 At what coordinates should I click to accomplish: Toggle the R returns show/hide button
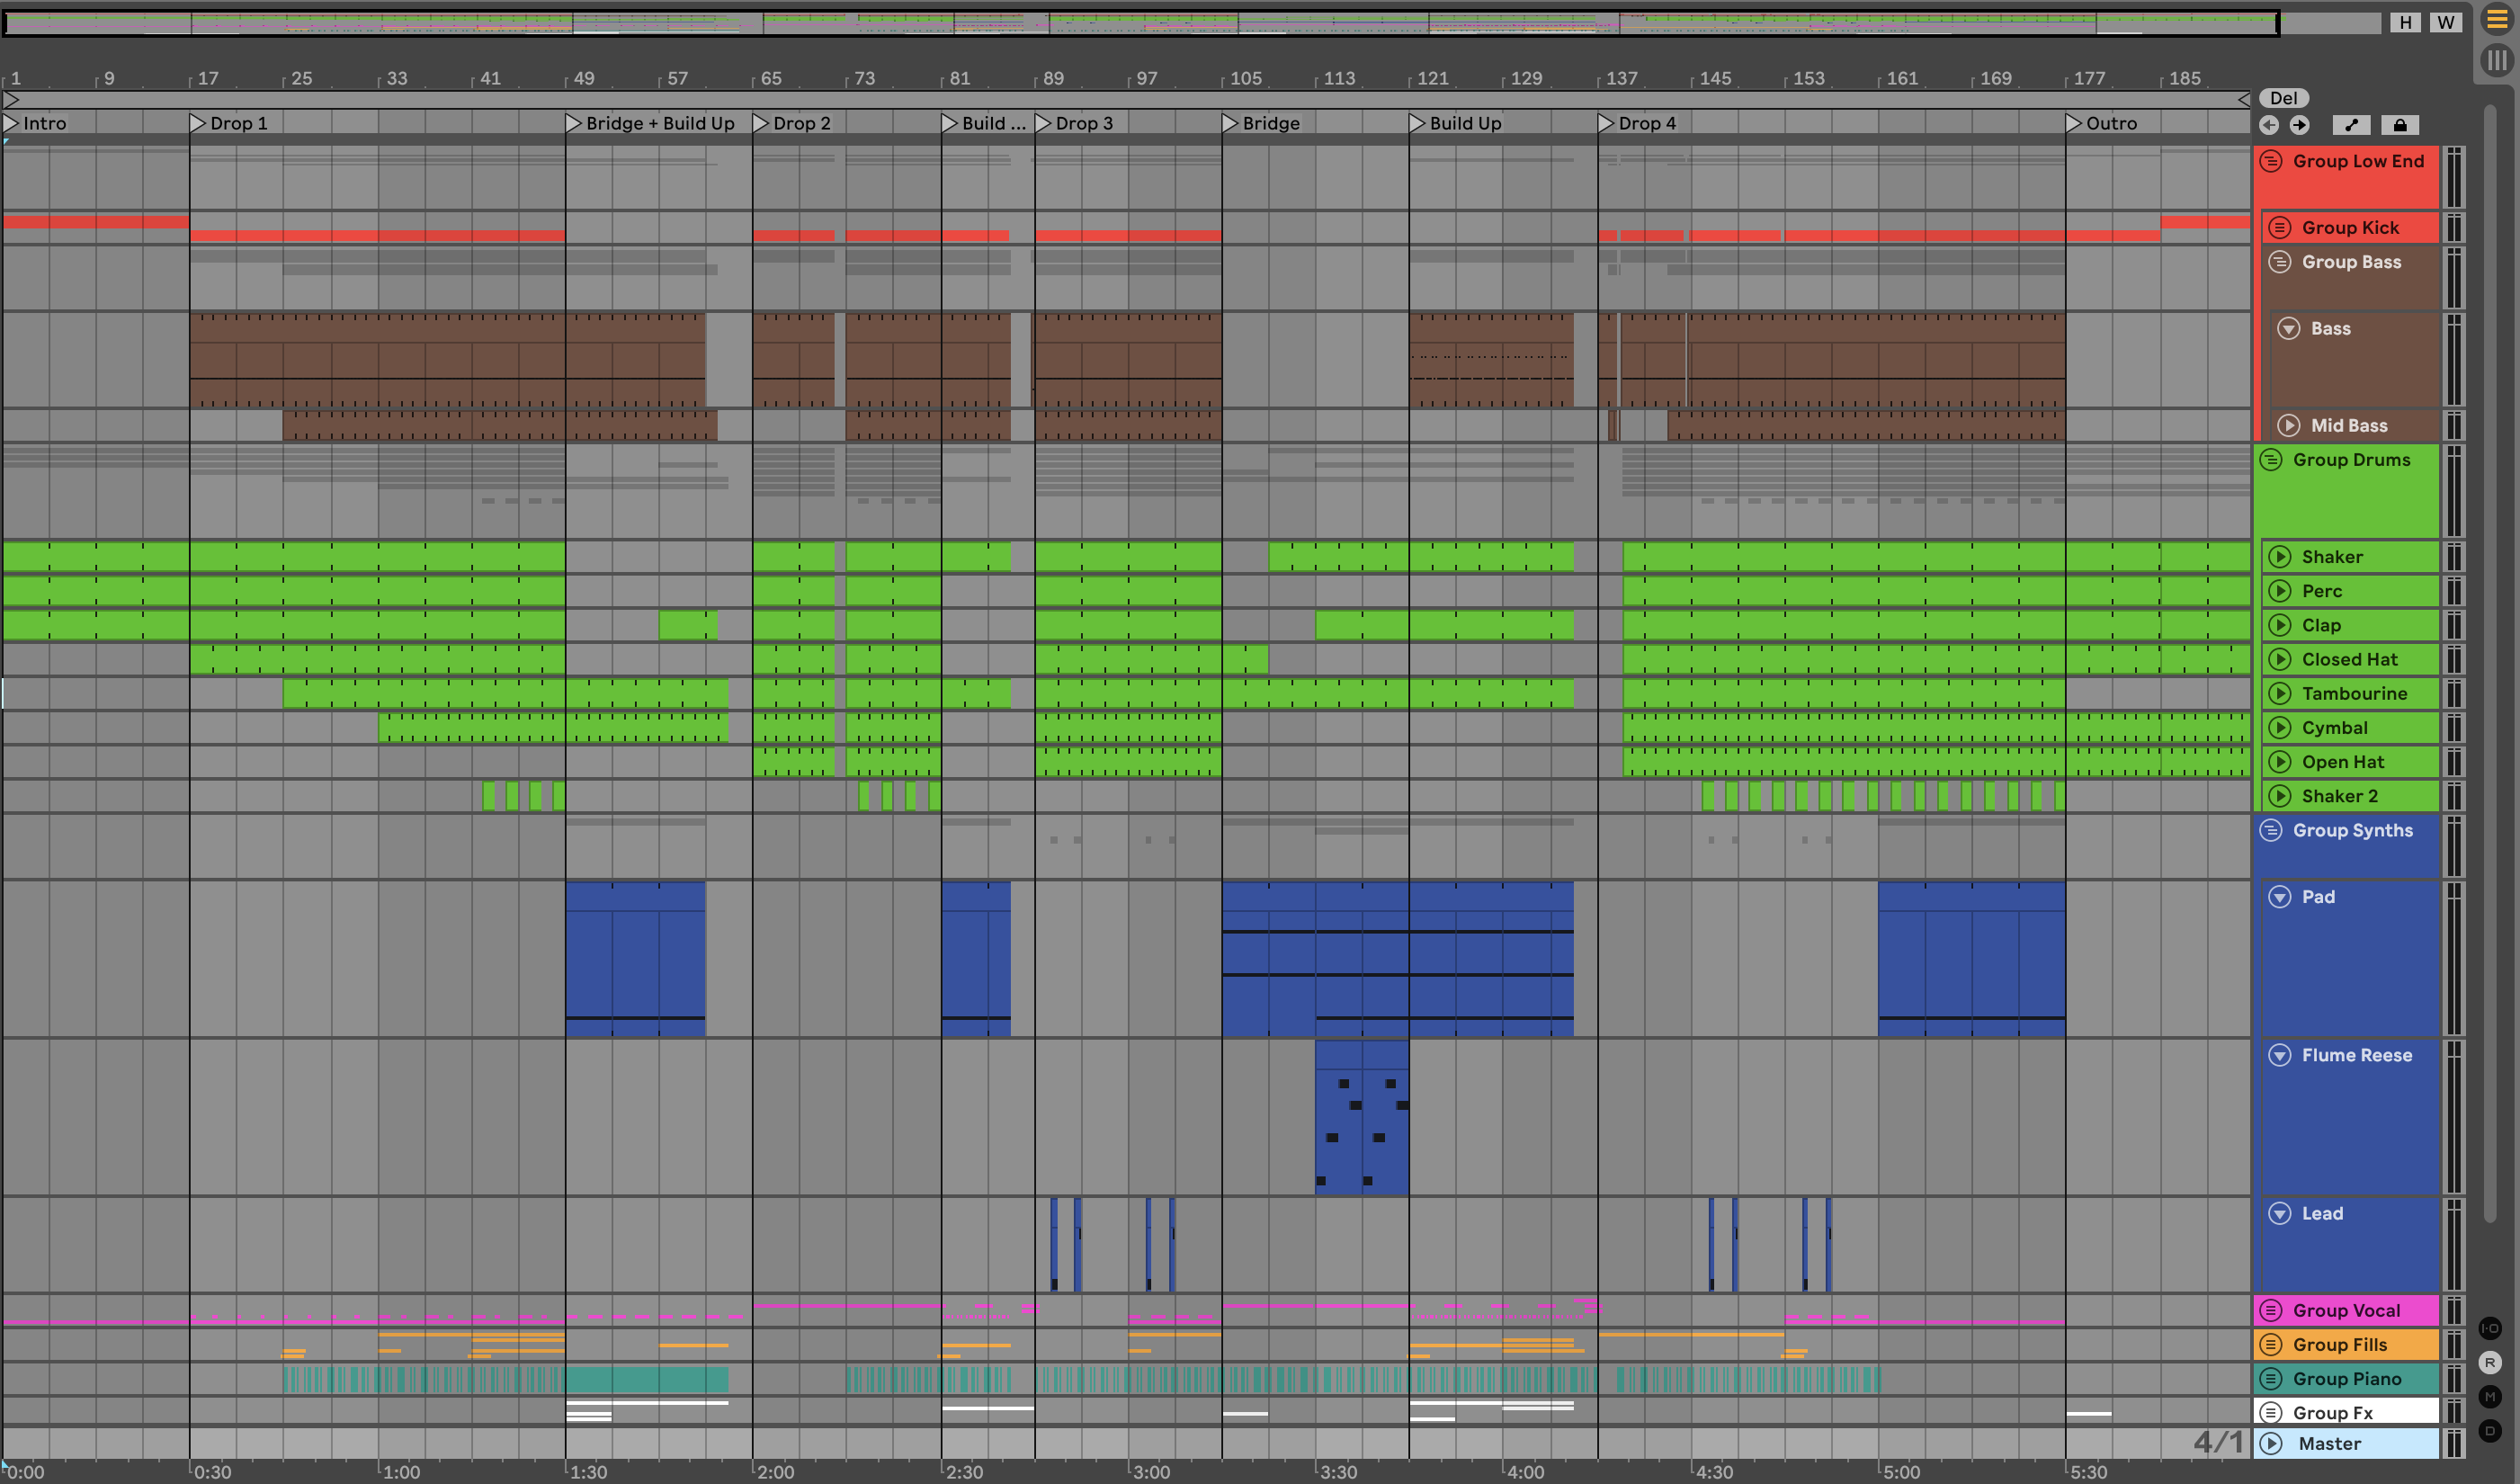(2489, 1362)
